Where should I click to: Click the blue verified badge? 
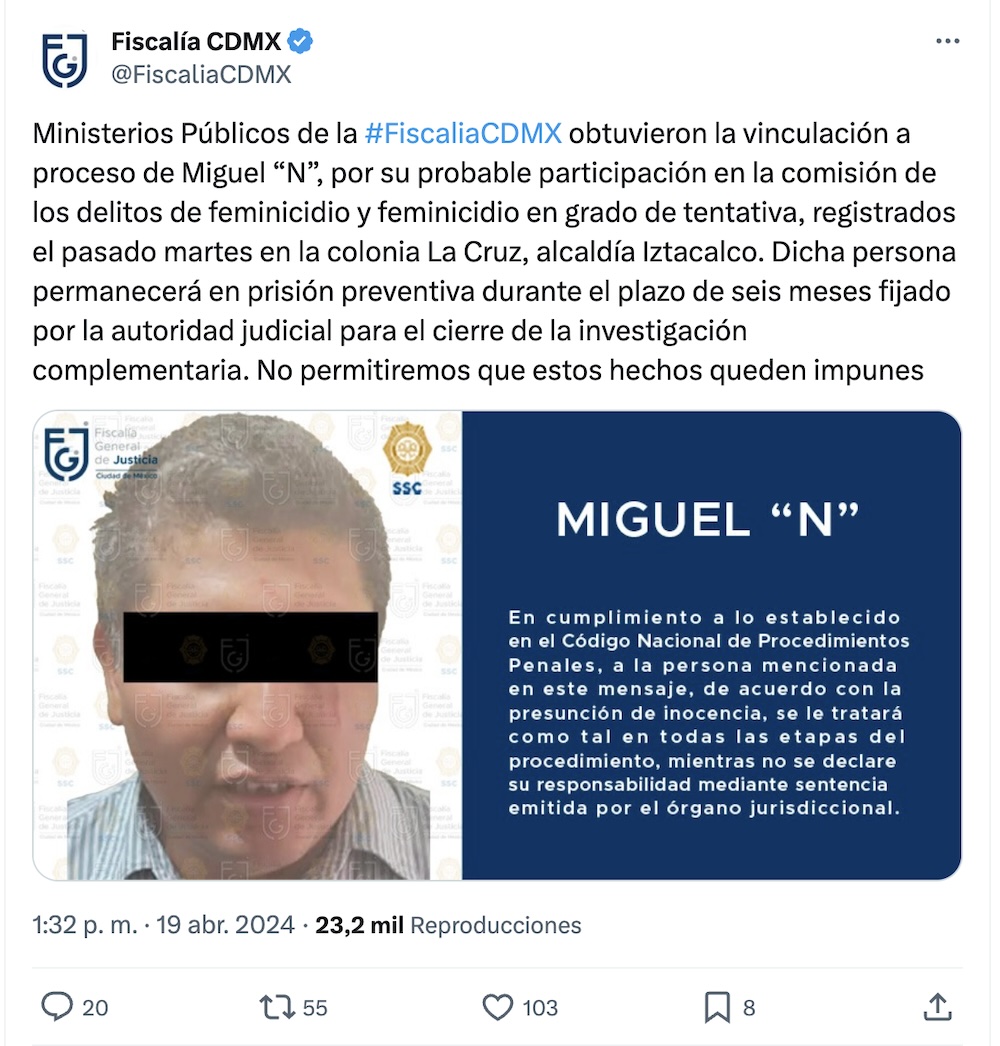(300, 41)
